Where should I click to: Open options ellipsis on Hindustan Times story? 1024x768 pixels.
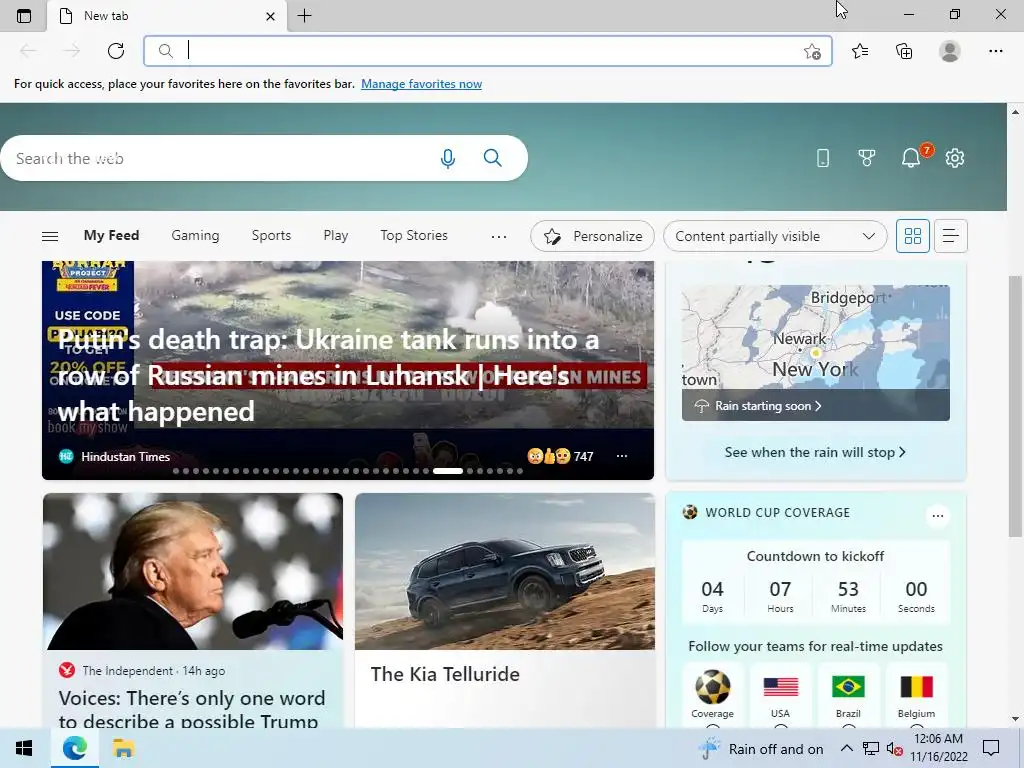622,456
